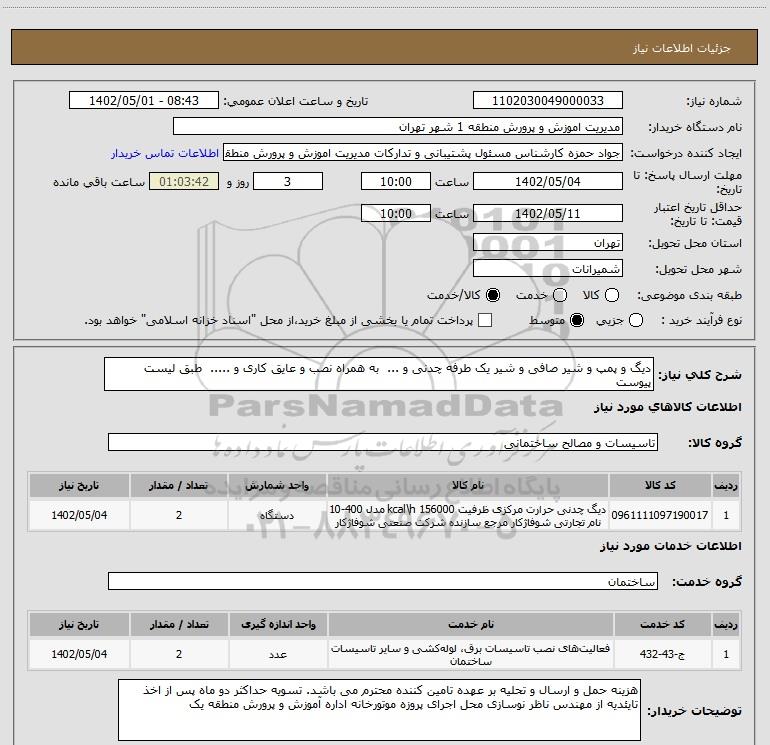
Task: Click goods code 0961111097190017 cell
Action: 660,515
